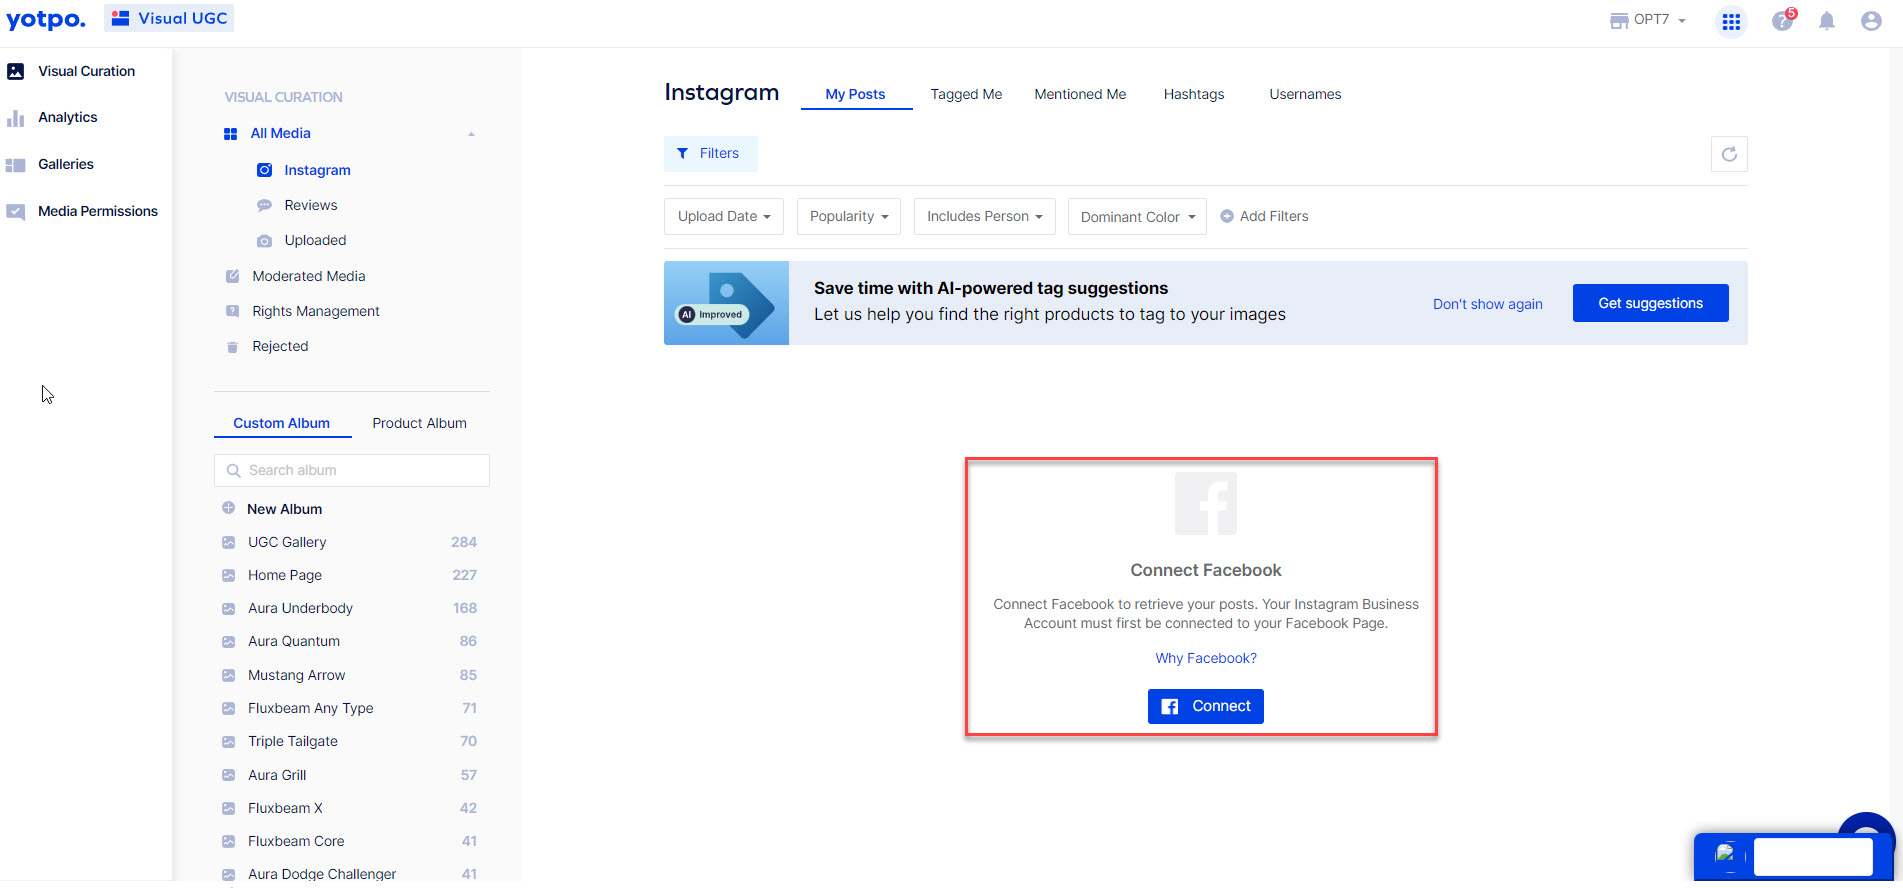The width and height of the screenshot is (1903, 888).
Task: Click the Connect Facebook button
Action: coord(1206,706)
